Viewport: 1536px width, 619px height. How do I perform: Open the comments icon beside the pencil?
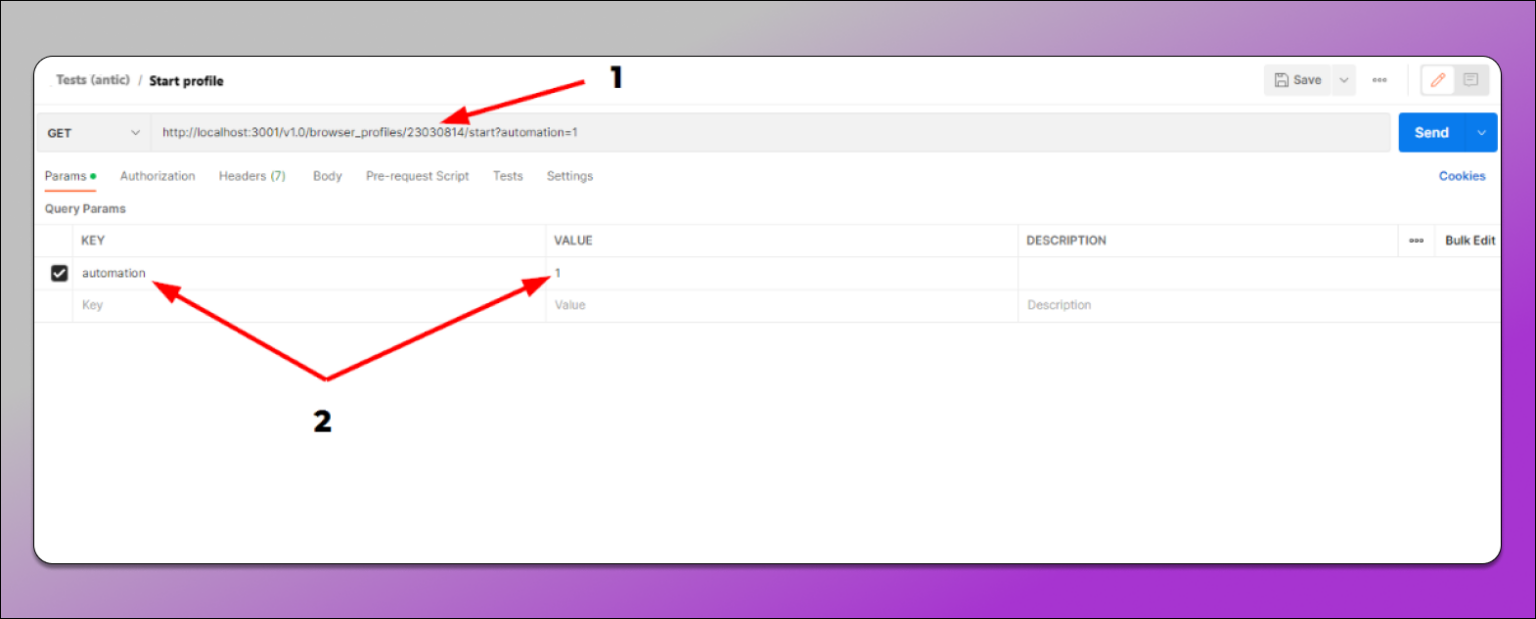point(1469,80)
